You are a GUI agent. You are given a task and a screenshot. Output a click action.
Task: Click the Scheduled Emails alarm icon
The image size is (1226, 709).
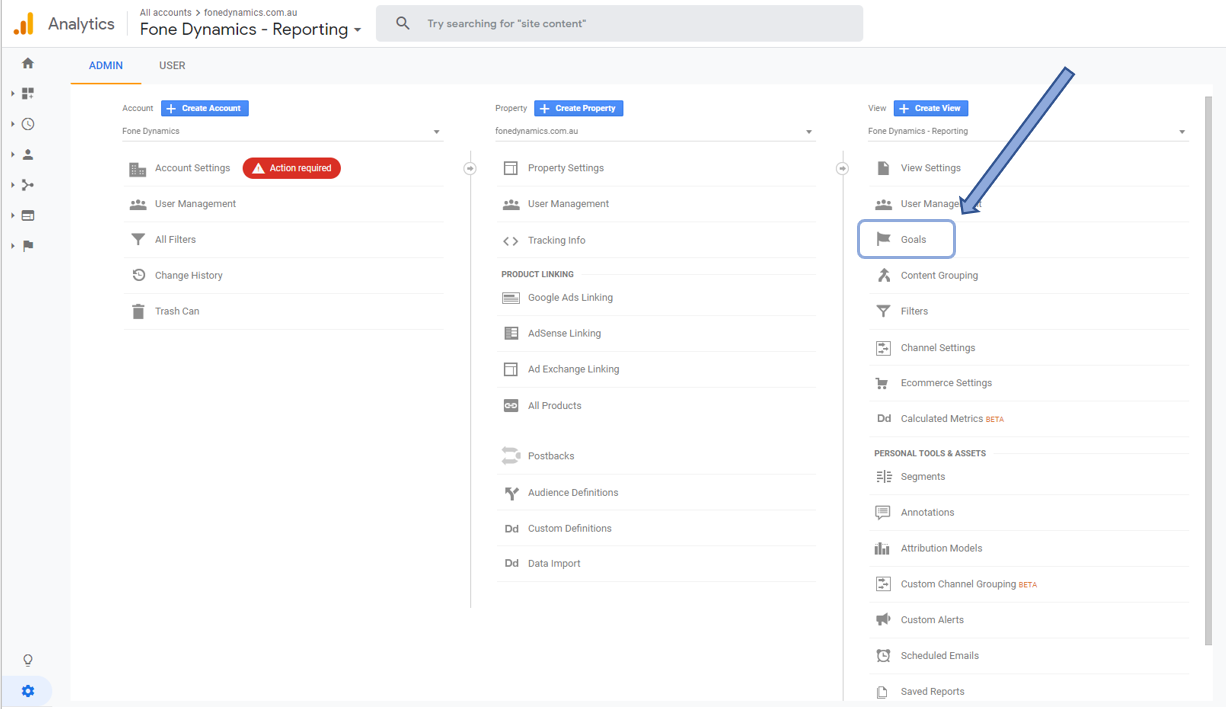pos(883,656)
